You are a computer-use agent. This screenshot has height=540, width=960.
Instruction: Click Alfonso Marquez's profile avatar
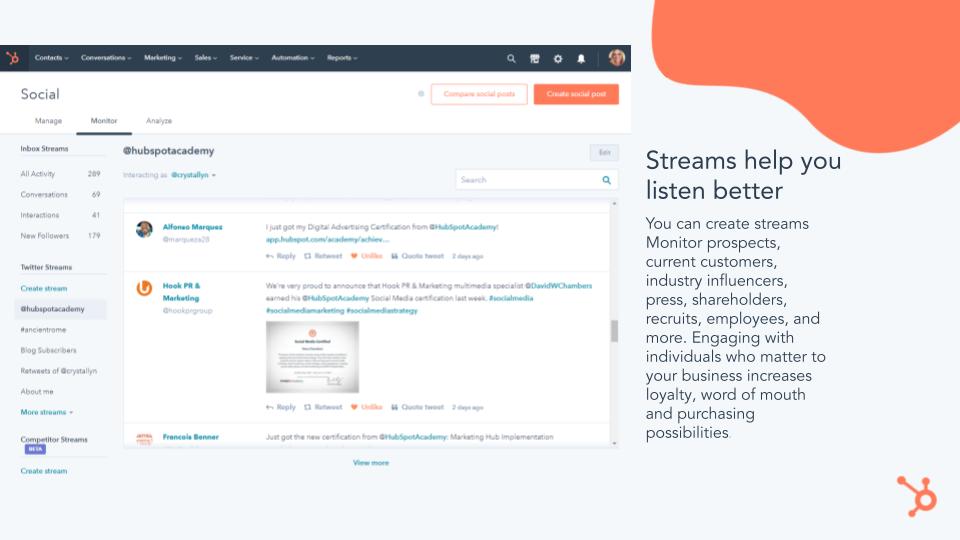pos(144,230)
